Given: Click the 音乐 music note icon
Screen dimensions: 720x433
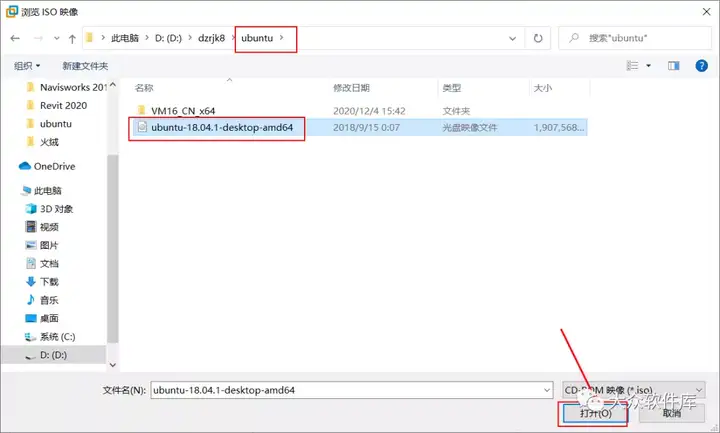Looking at the screenshot, I should tap(31, 299).
